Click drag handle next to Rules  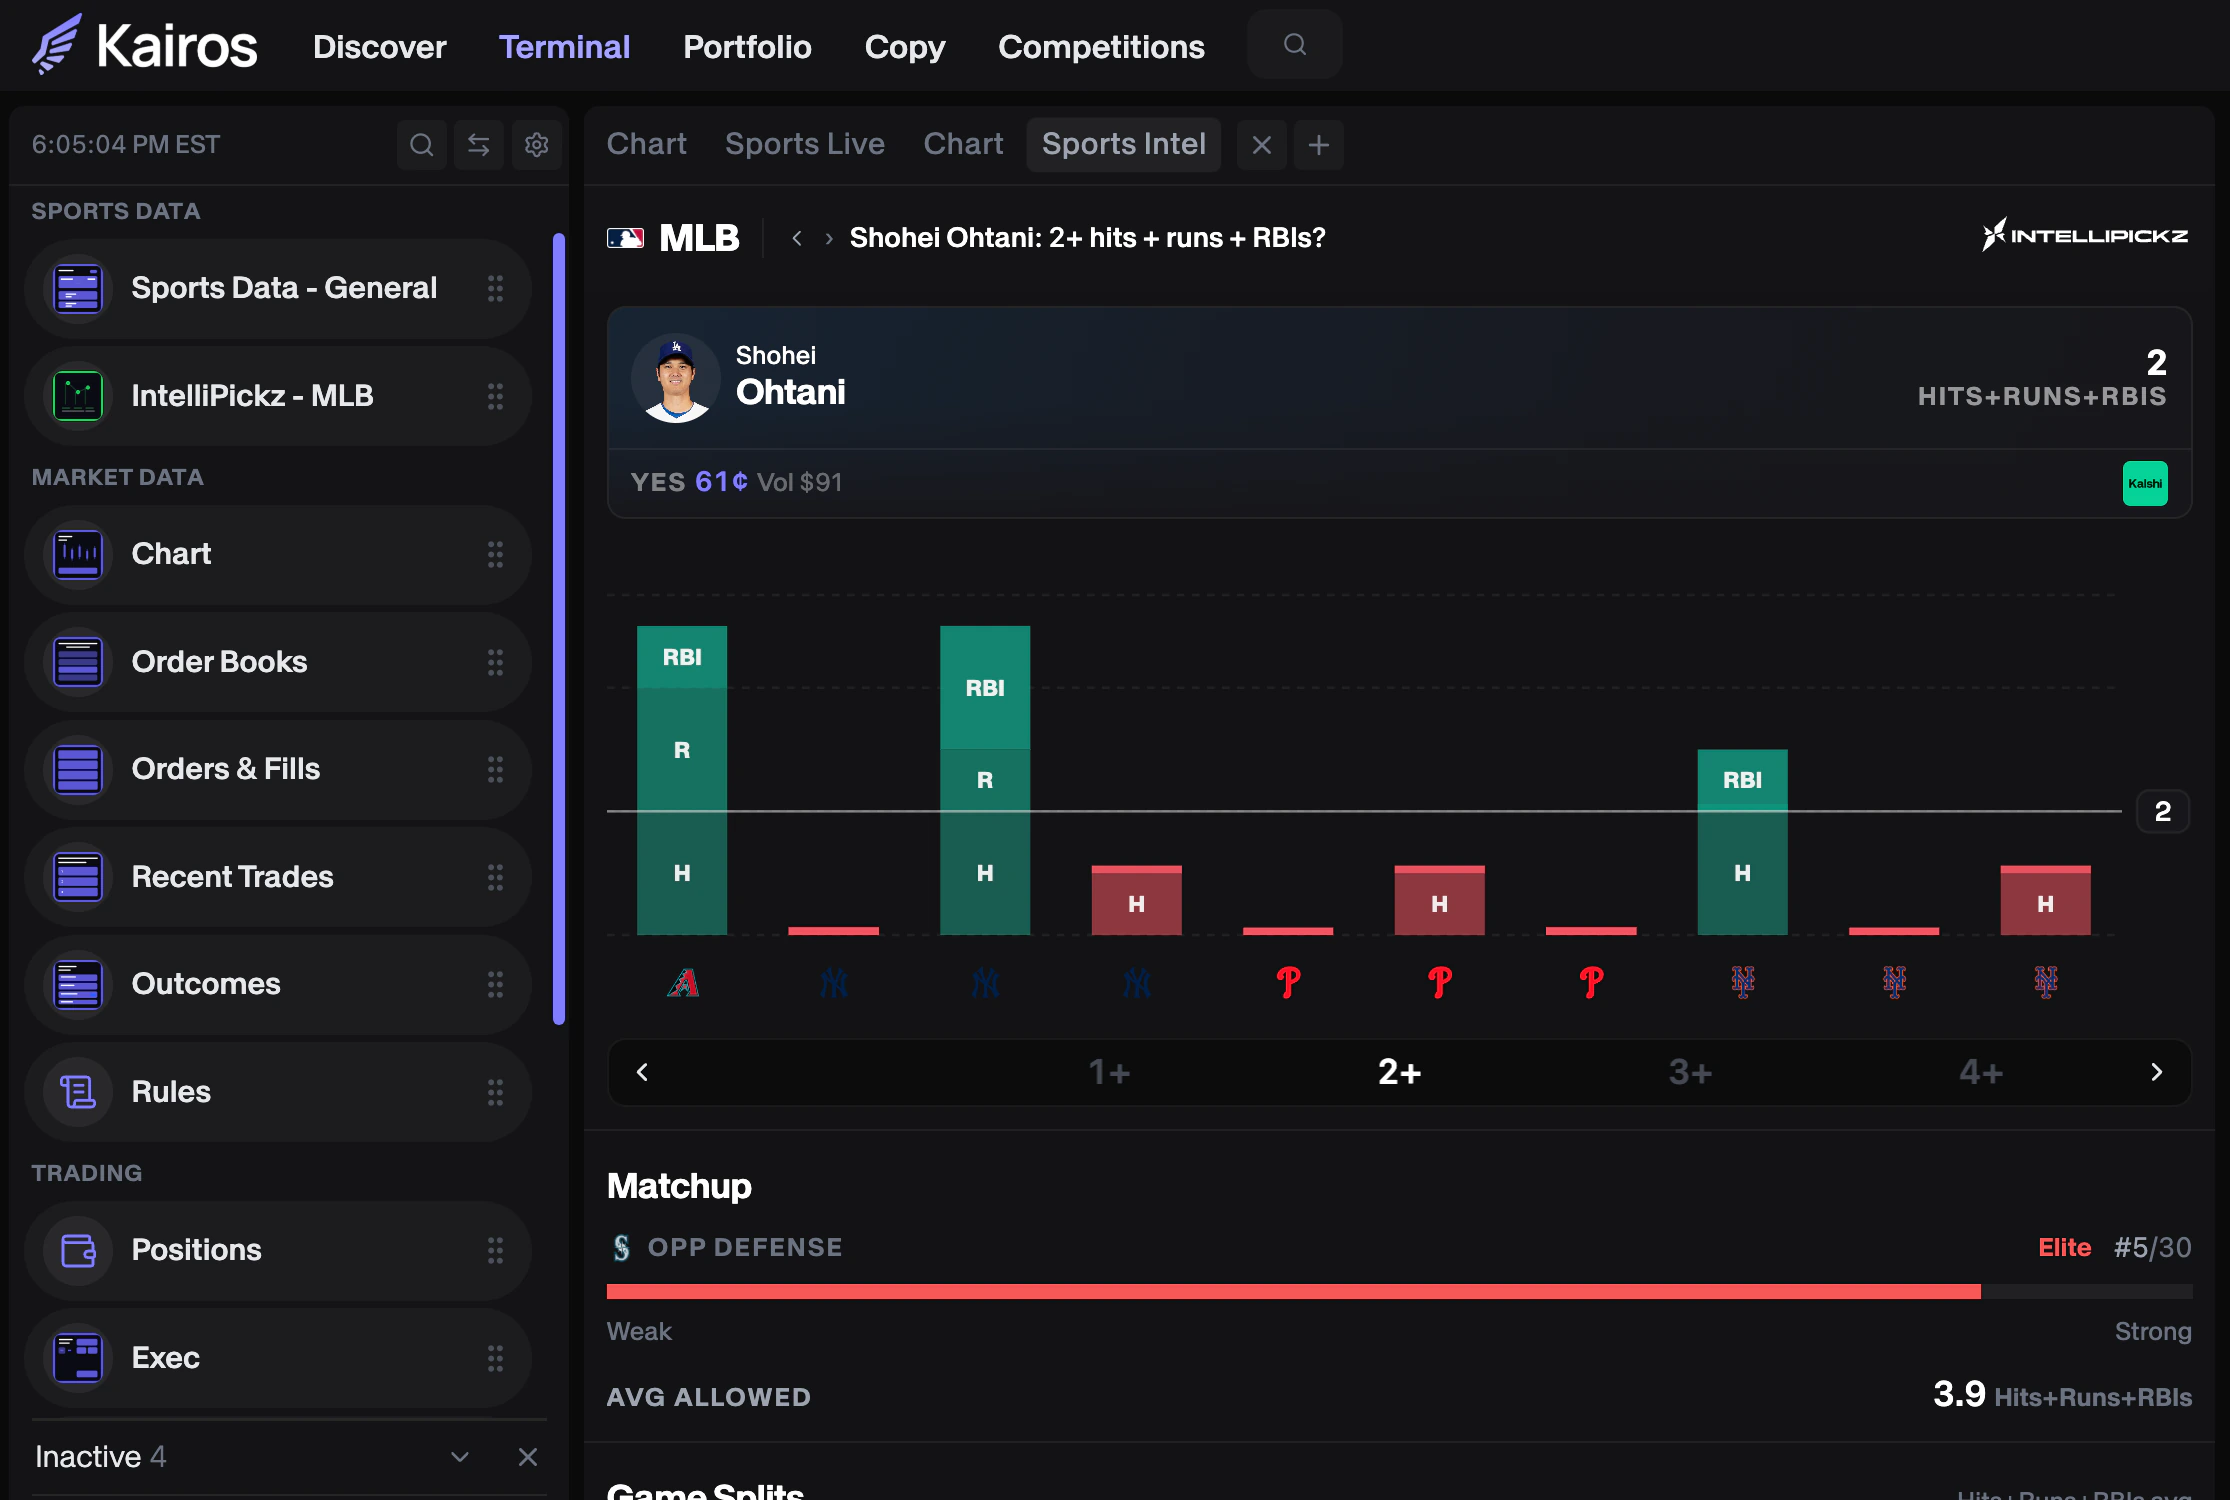pos(495,1092)
